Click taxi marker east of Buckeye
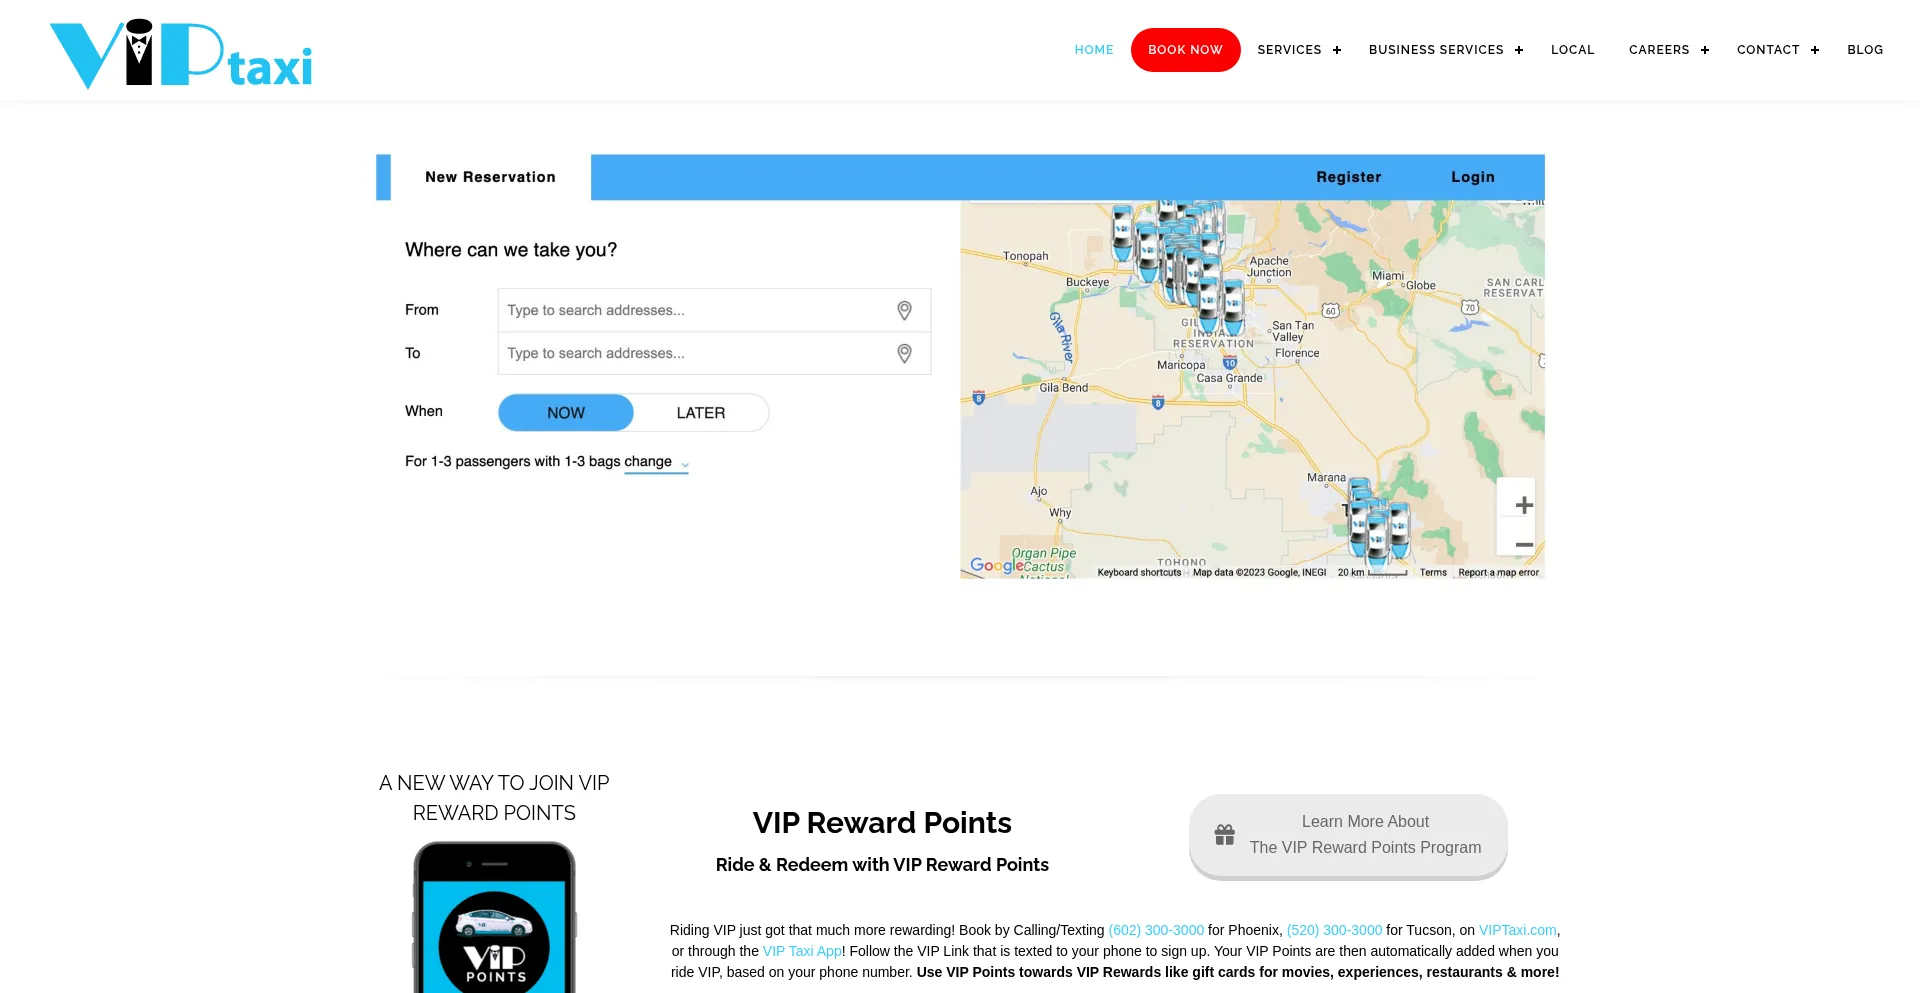This screenshot has width=1920, height=993. point(1123,232)
